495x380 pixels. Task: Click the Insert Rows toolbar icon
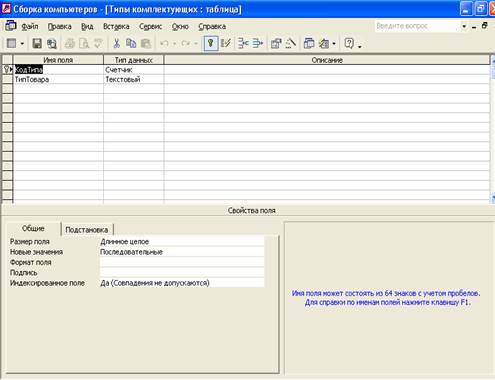tap(243, 43)
